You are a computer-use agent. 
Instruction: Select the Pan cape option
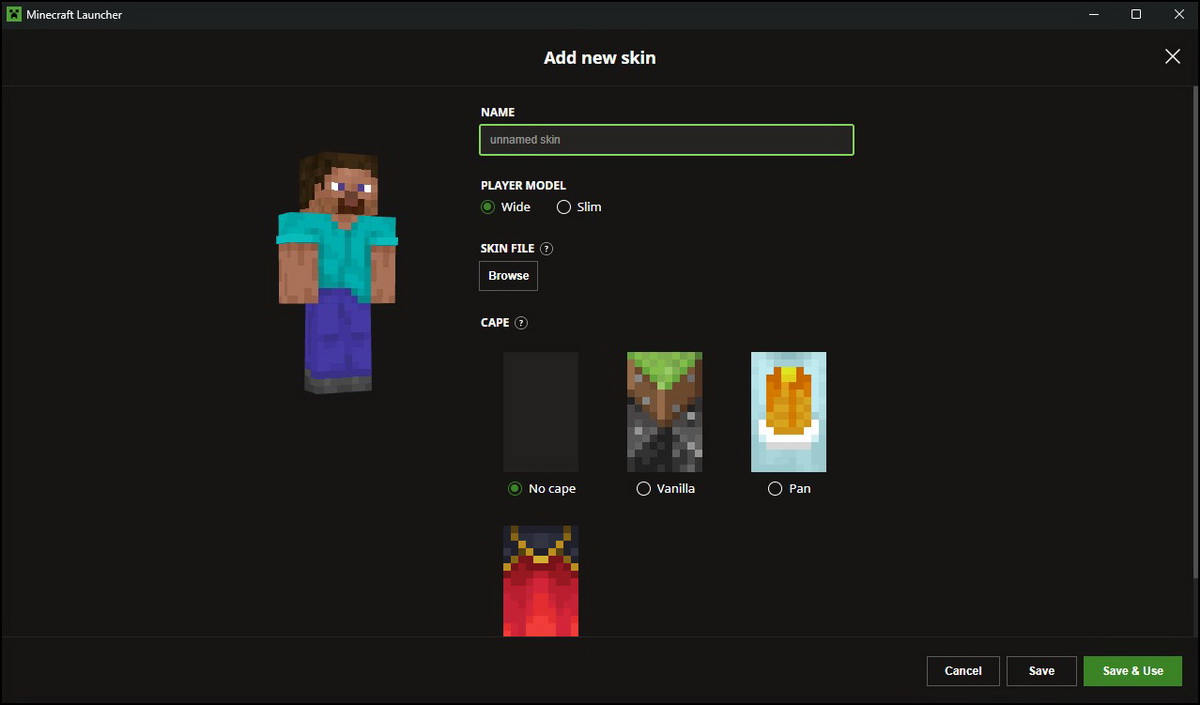[x=775, y=488]
